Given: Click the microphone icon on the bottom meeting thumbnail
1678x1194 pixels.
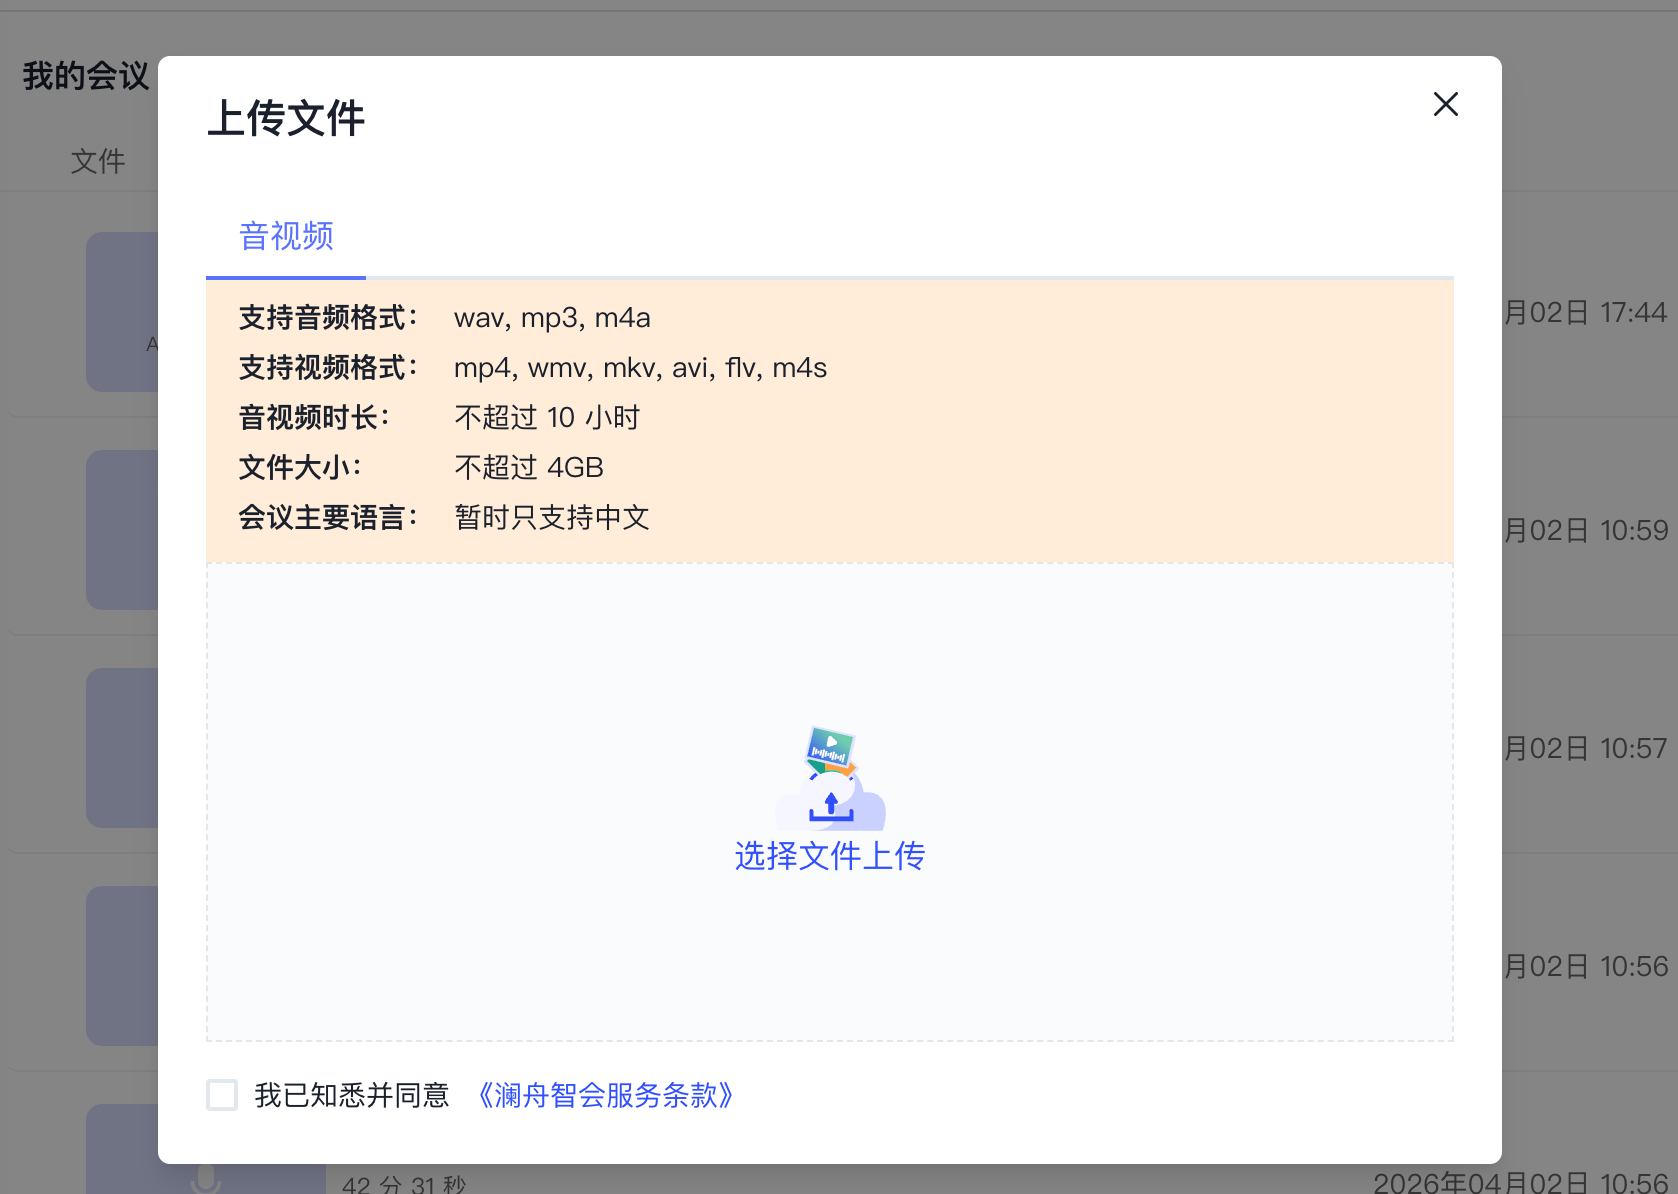Looking at the screenshot, I should 206,1180.
